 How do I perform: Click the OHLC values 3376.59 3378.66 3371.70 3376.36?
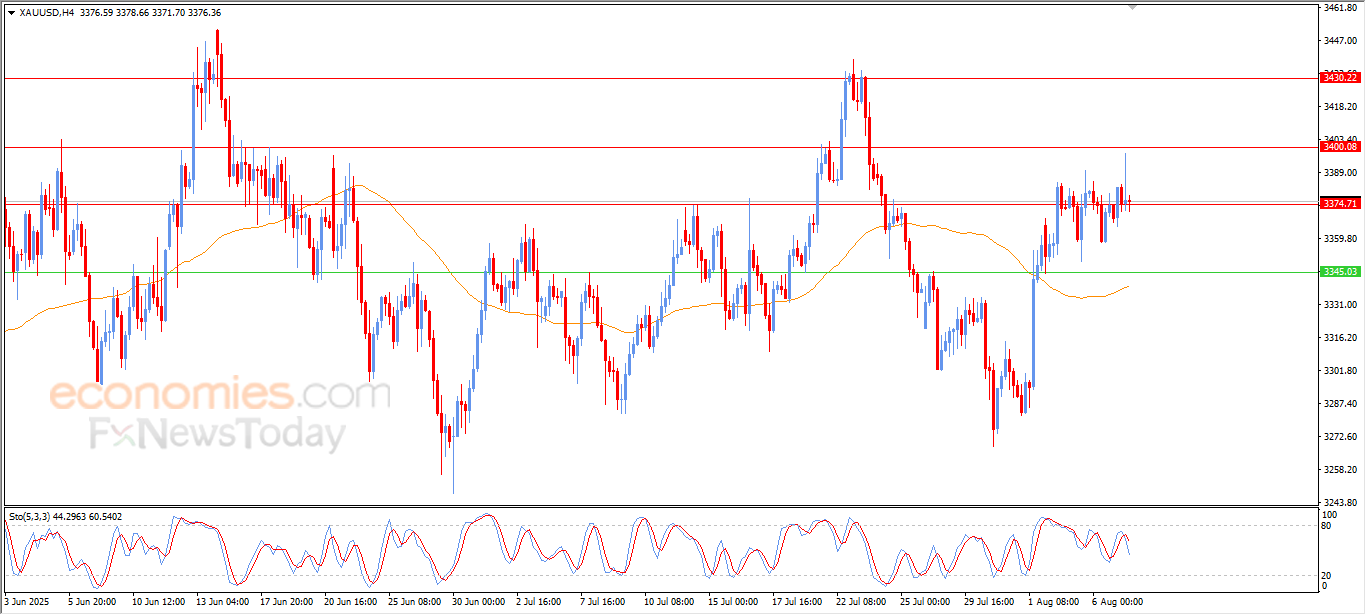tap(151, 13)
